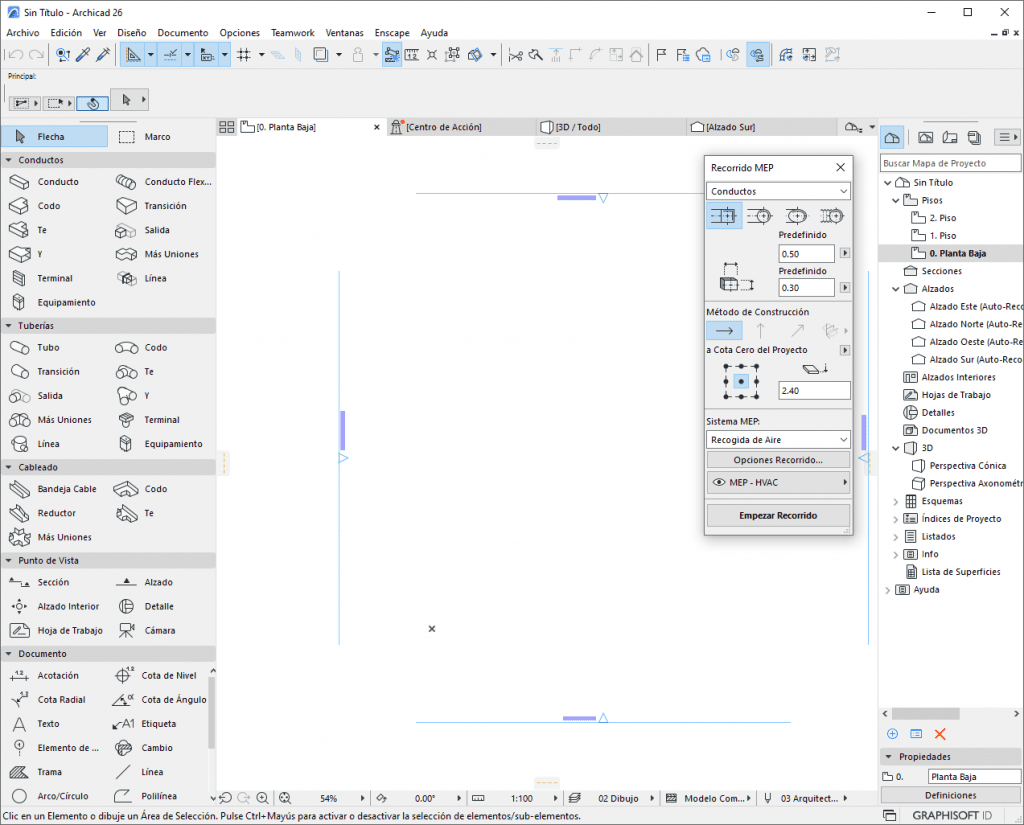
Task: Choose horizontal arrow construction method
Action: click(x=724, y=331)
